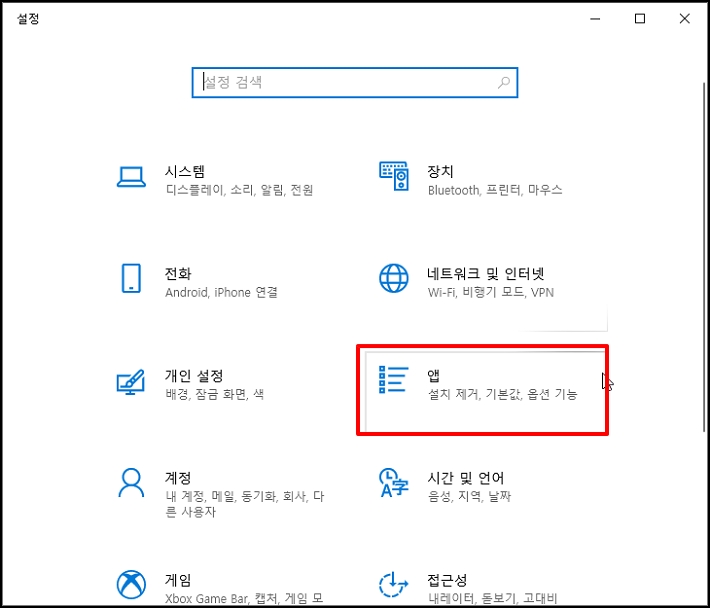Open the 시간 및 언어 clock-letter icon
Screen dimensions: 710x608
(393, 483)
